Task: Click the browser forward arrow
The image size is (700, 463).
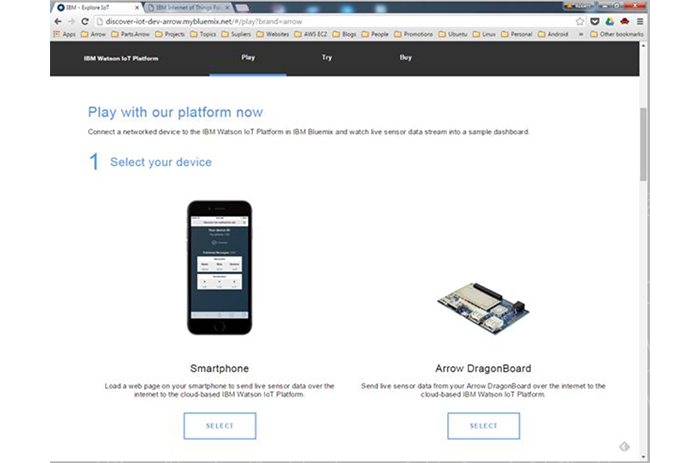Action: pos(71,21)
